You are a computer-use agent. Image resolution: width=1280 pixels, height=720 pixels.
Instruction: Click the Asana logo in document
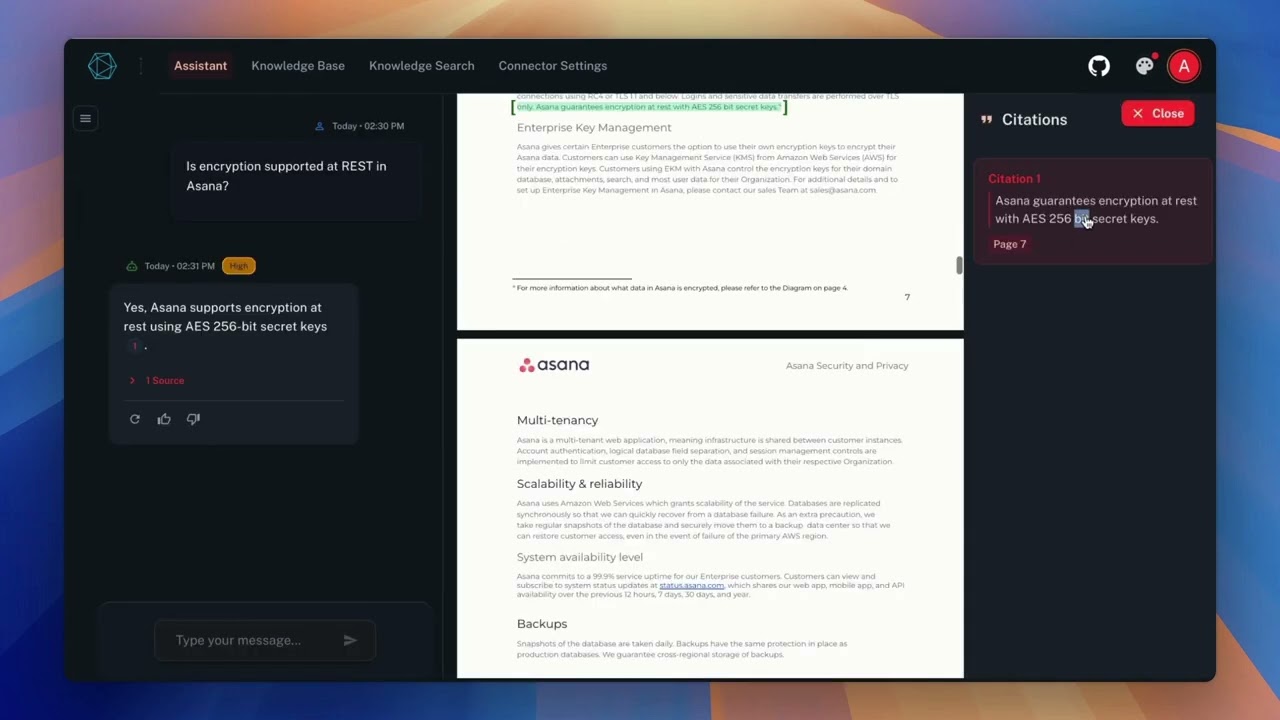(x=554, y=365)
